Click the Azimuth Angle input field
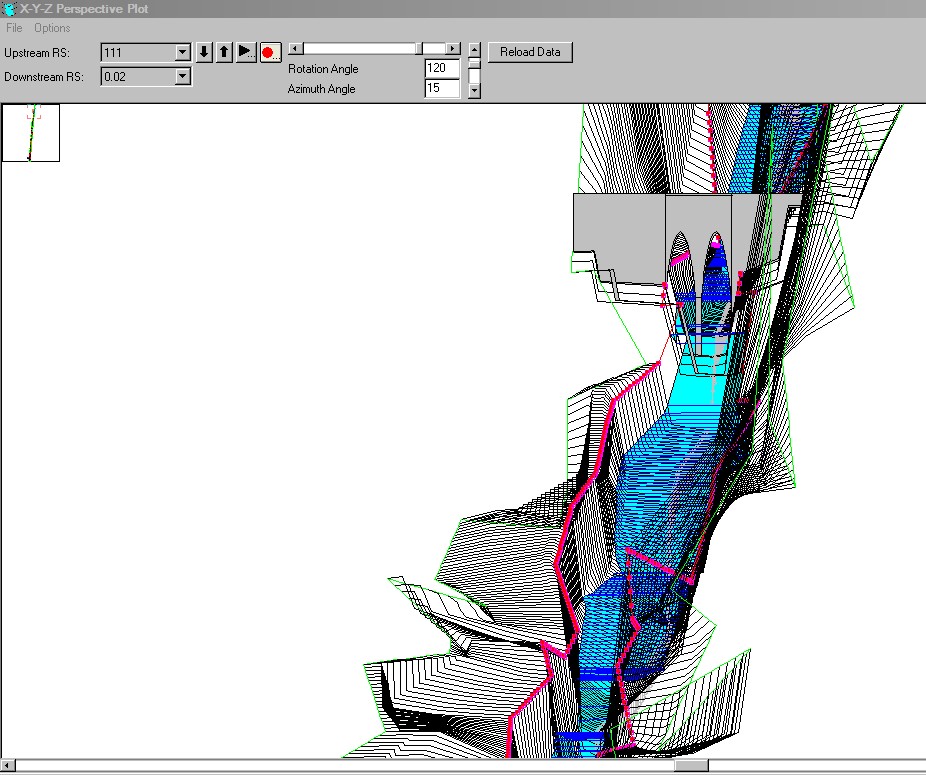Viewport: 926px width, 775px height. (441, 89)
